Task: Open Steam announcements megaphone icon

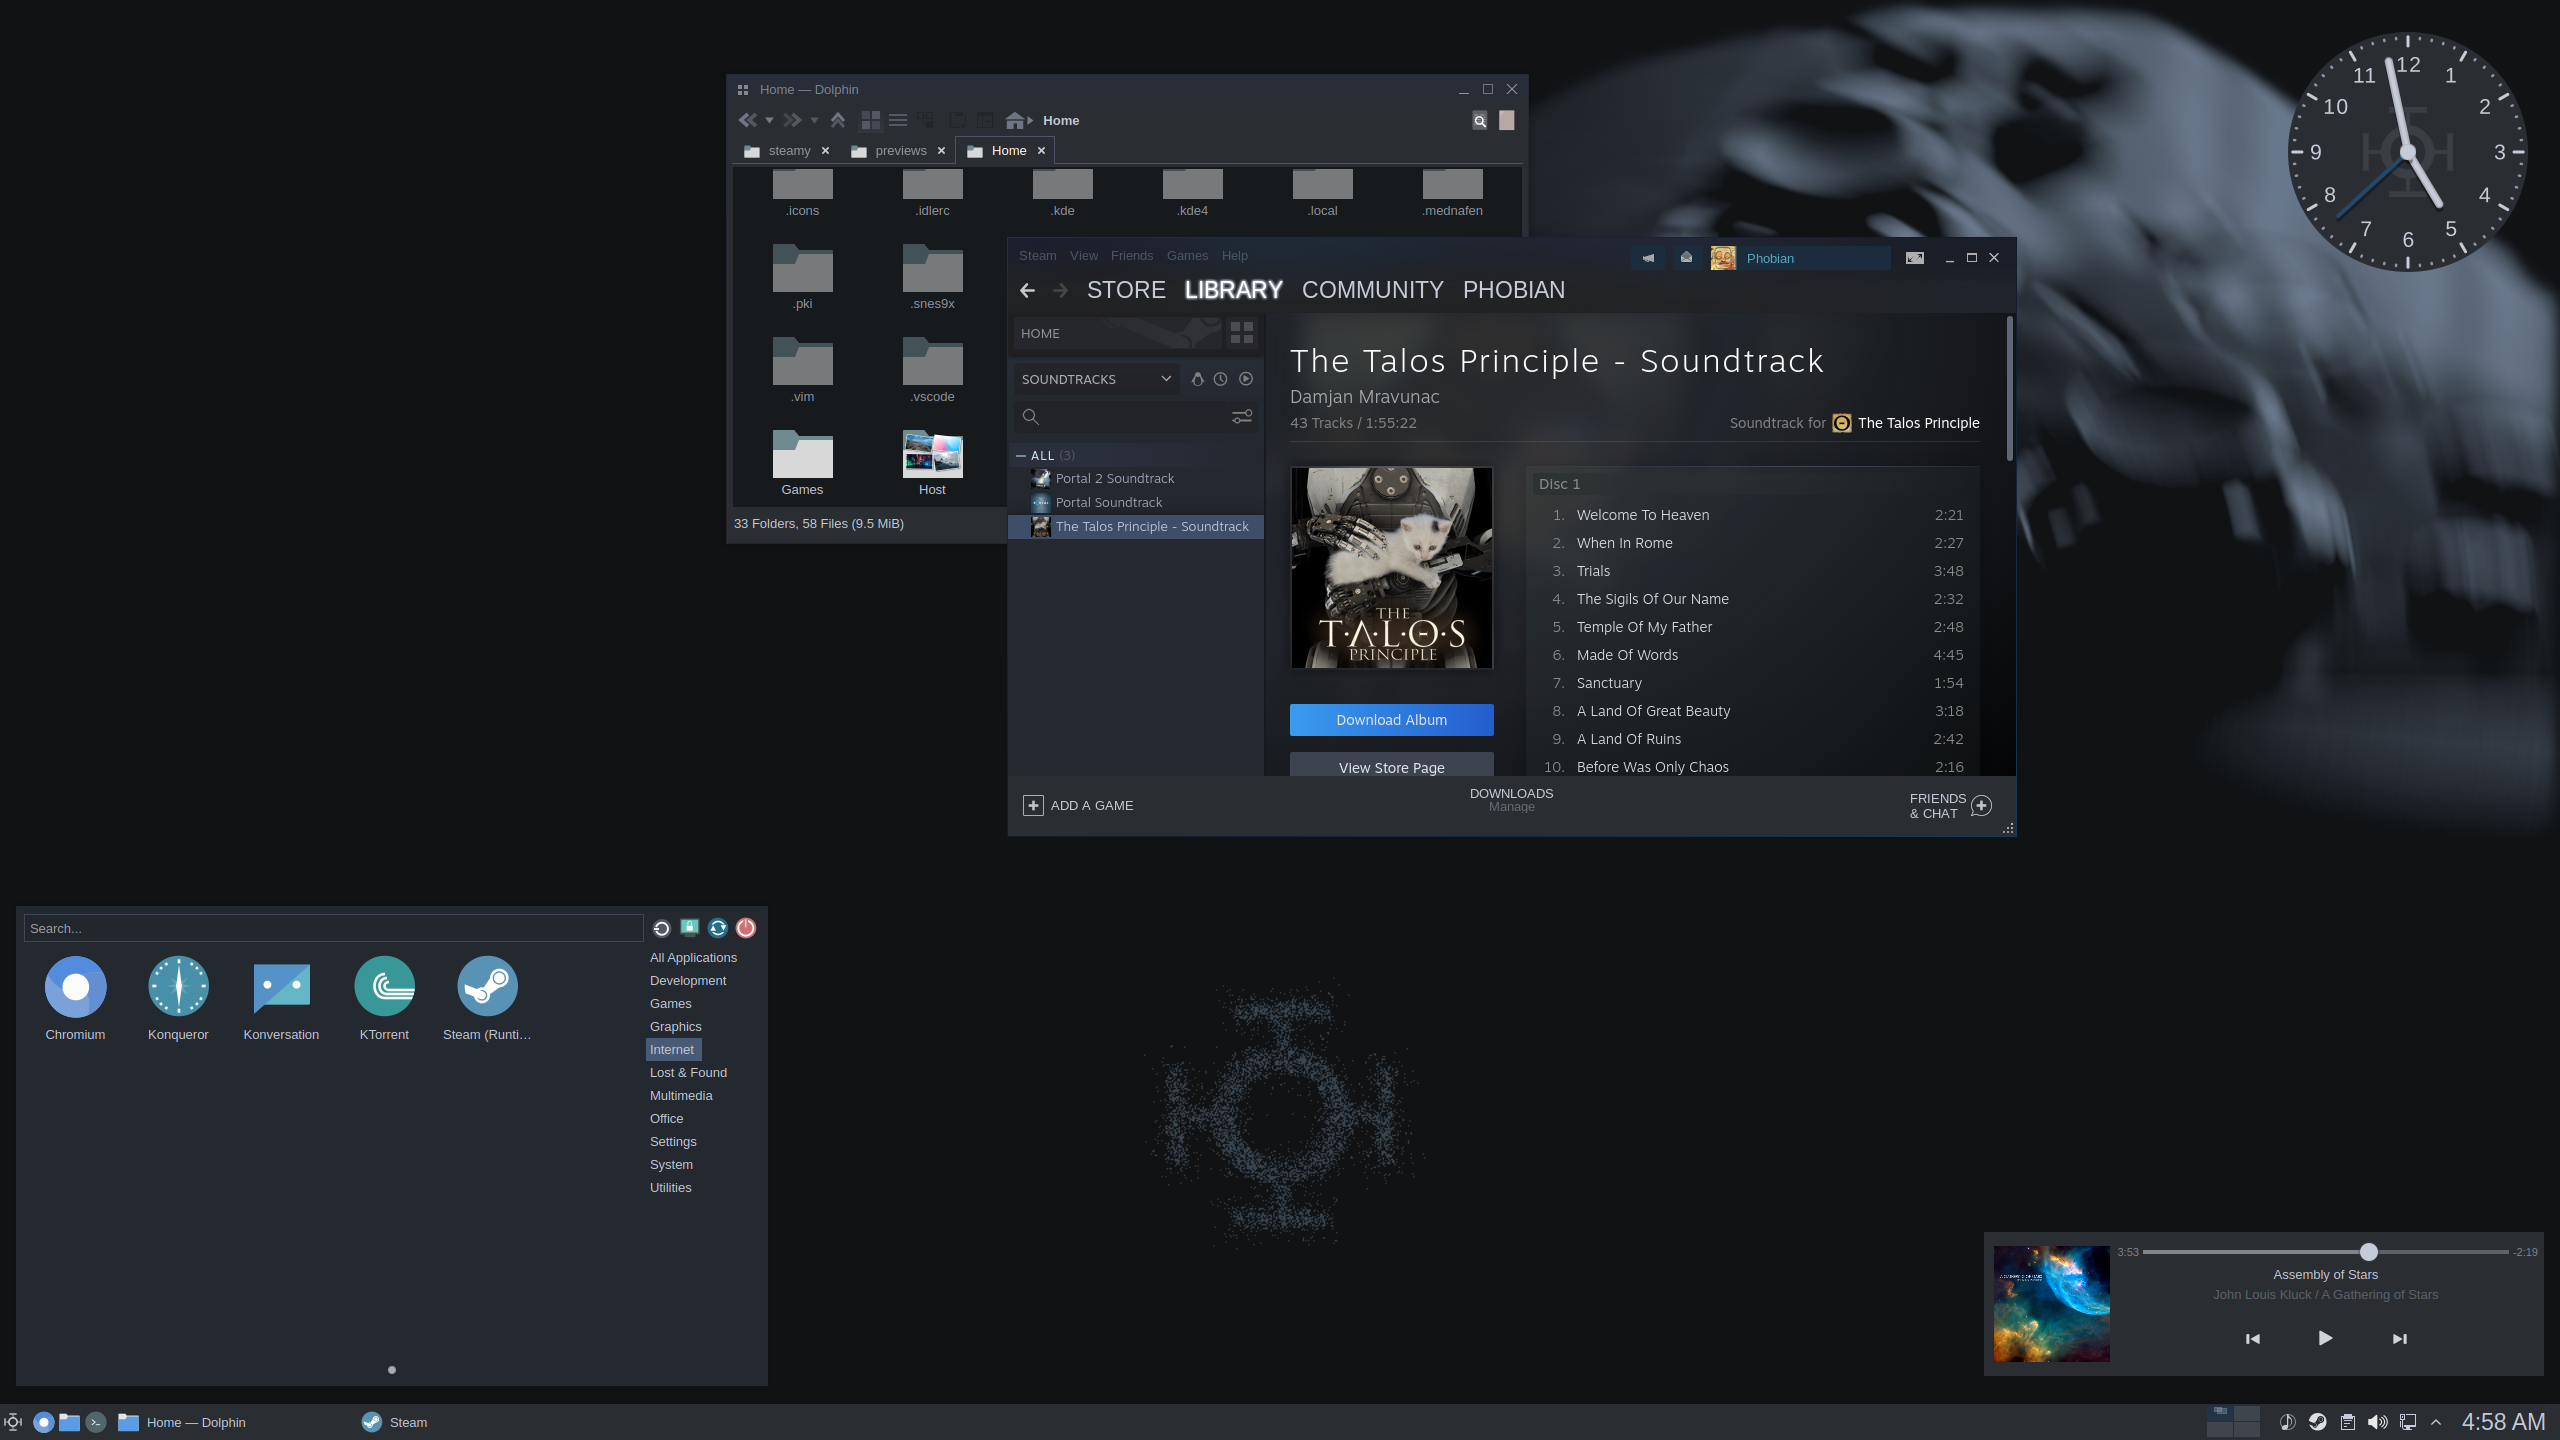Action: tap(1648, 258)
